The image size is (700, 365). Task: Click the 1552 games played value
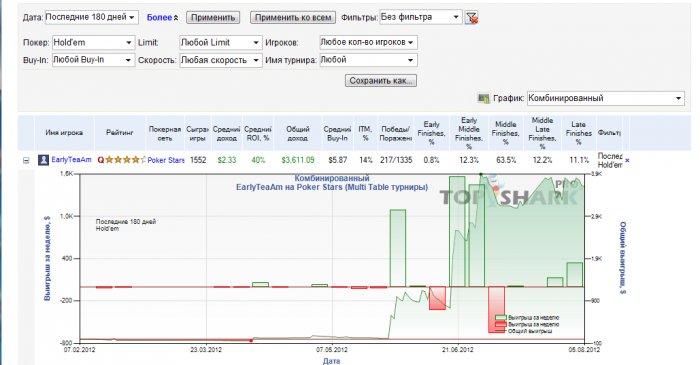(198, 160)
